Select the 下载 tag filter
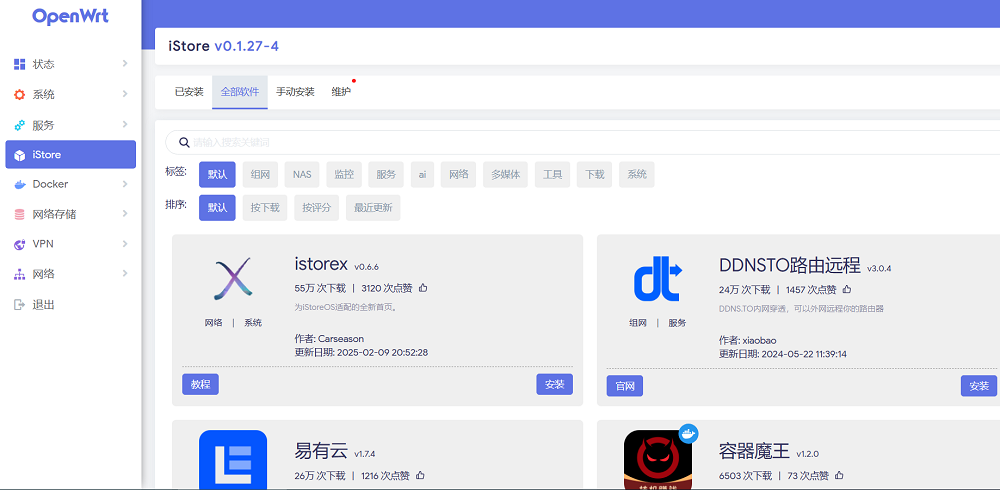This screenshot has width=1000, height=490. pos(594,174)
